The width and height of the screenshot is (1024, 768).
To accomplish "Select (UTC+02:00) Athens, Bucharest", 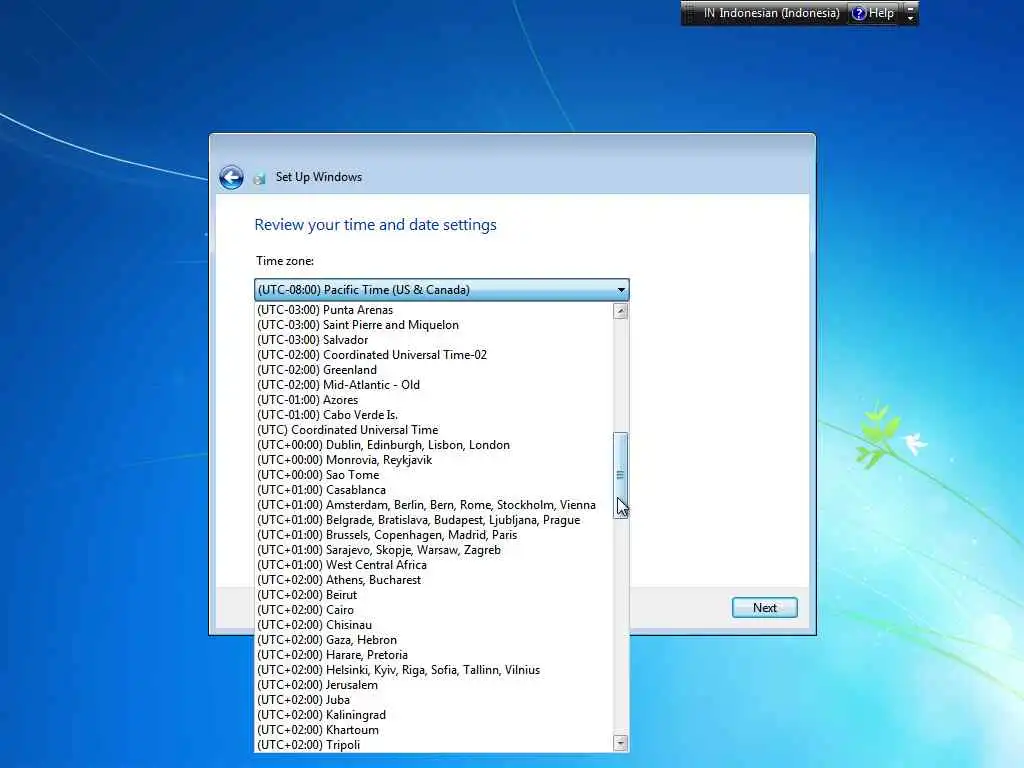I will (434, 580).
